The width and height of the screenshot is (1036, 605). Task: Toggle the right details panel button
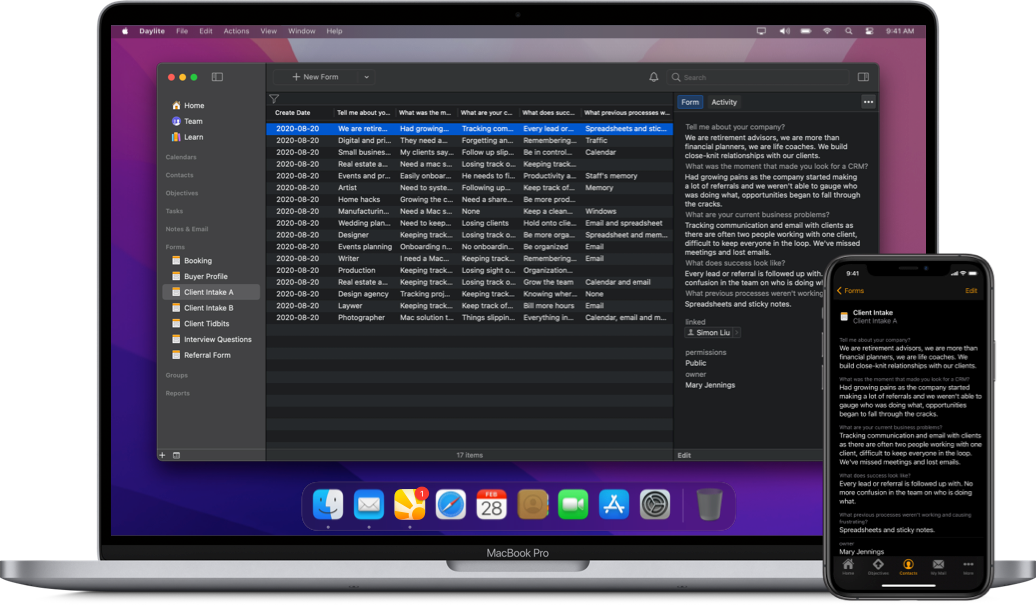(863, 77)
